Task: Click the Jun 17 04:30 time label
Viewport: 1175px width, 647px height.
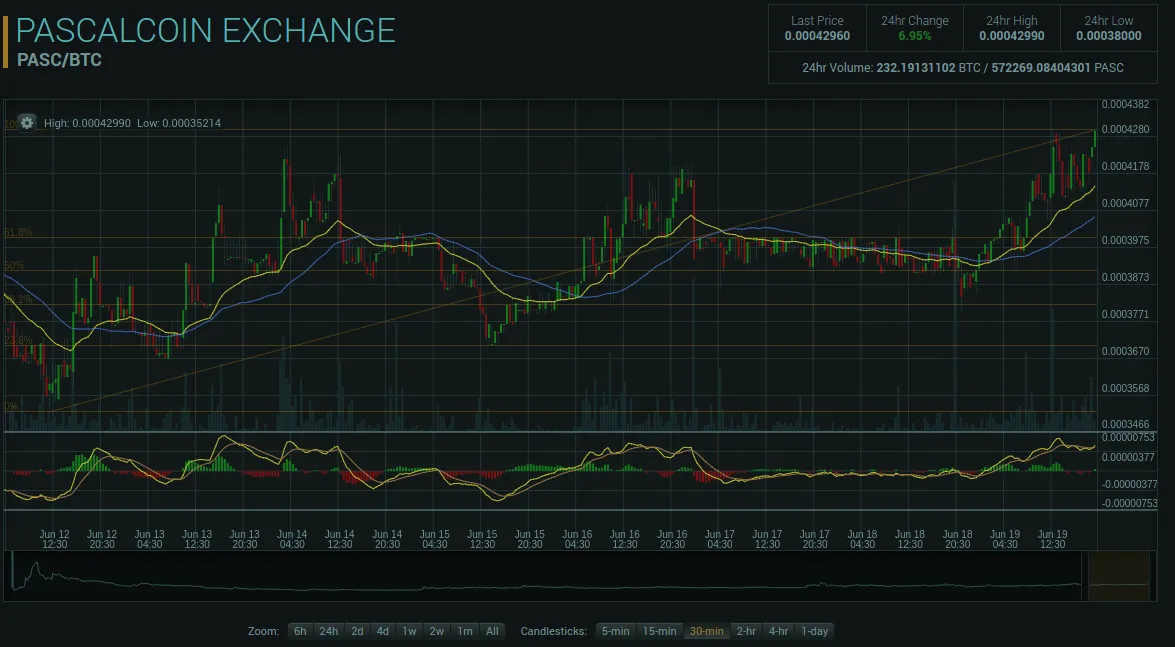Action: pos(719,539)
